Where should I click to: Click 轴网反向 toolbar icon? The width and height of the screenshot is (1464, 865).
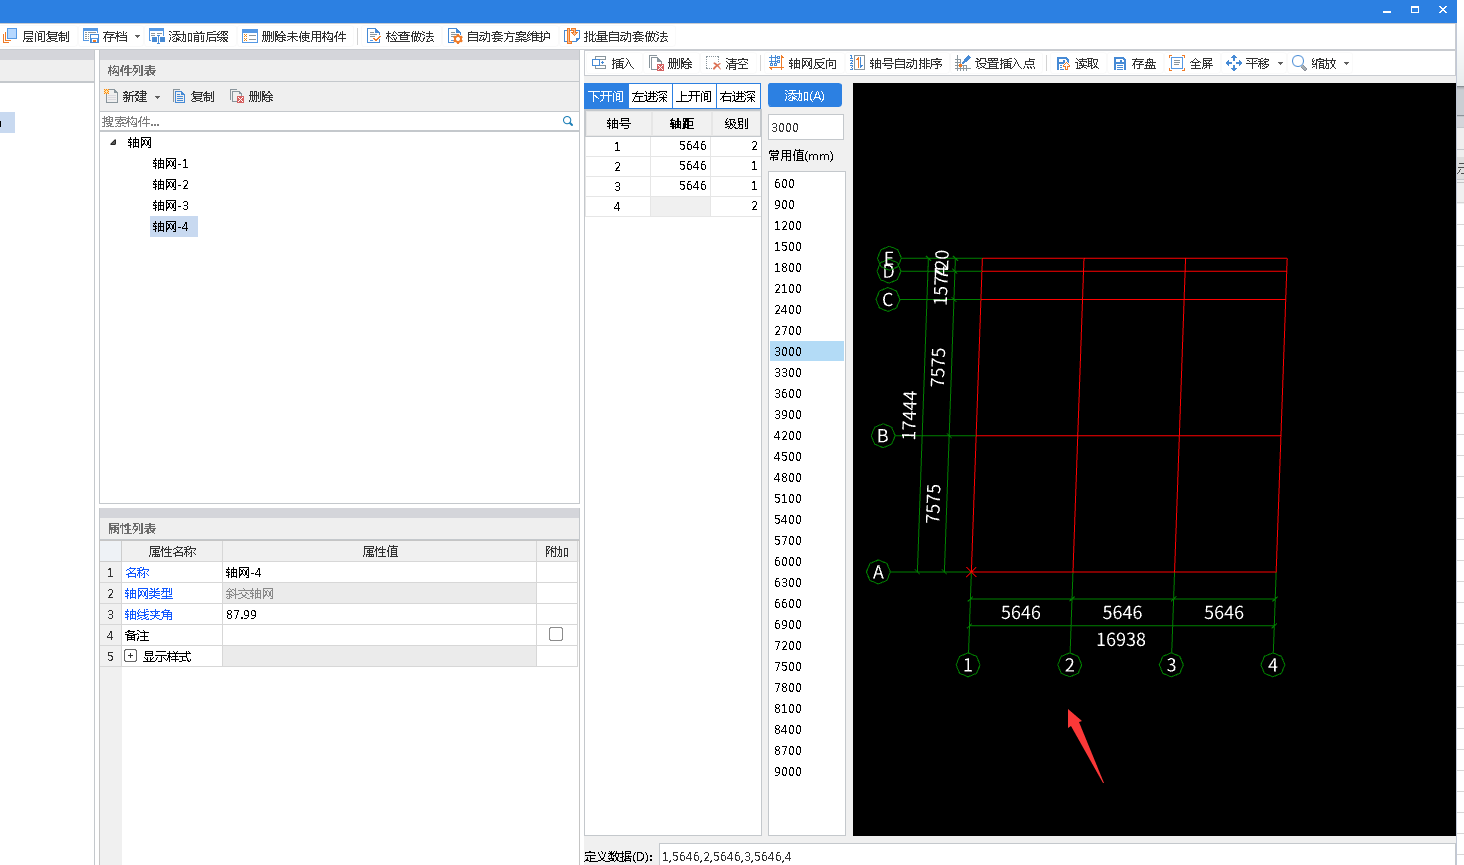coord(776,63)
